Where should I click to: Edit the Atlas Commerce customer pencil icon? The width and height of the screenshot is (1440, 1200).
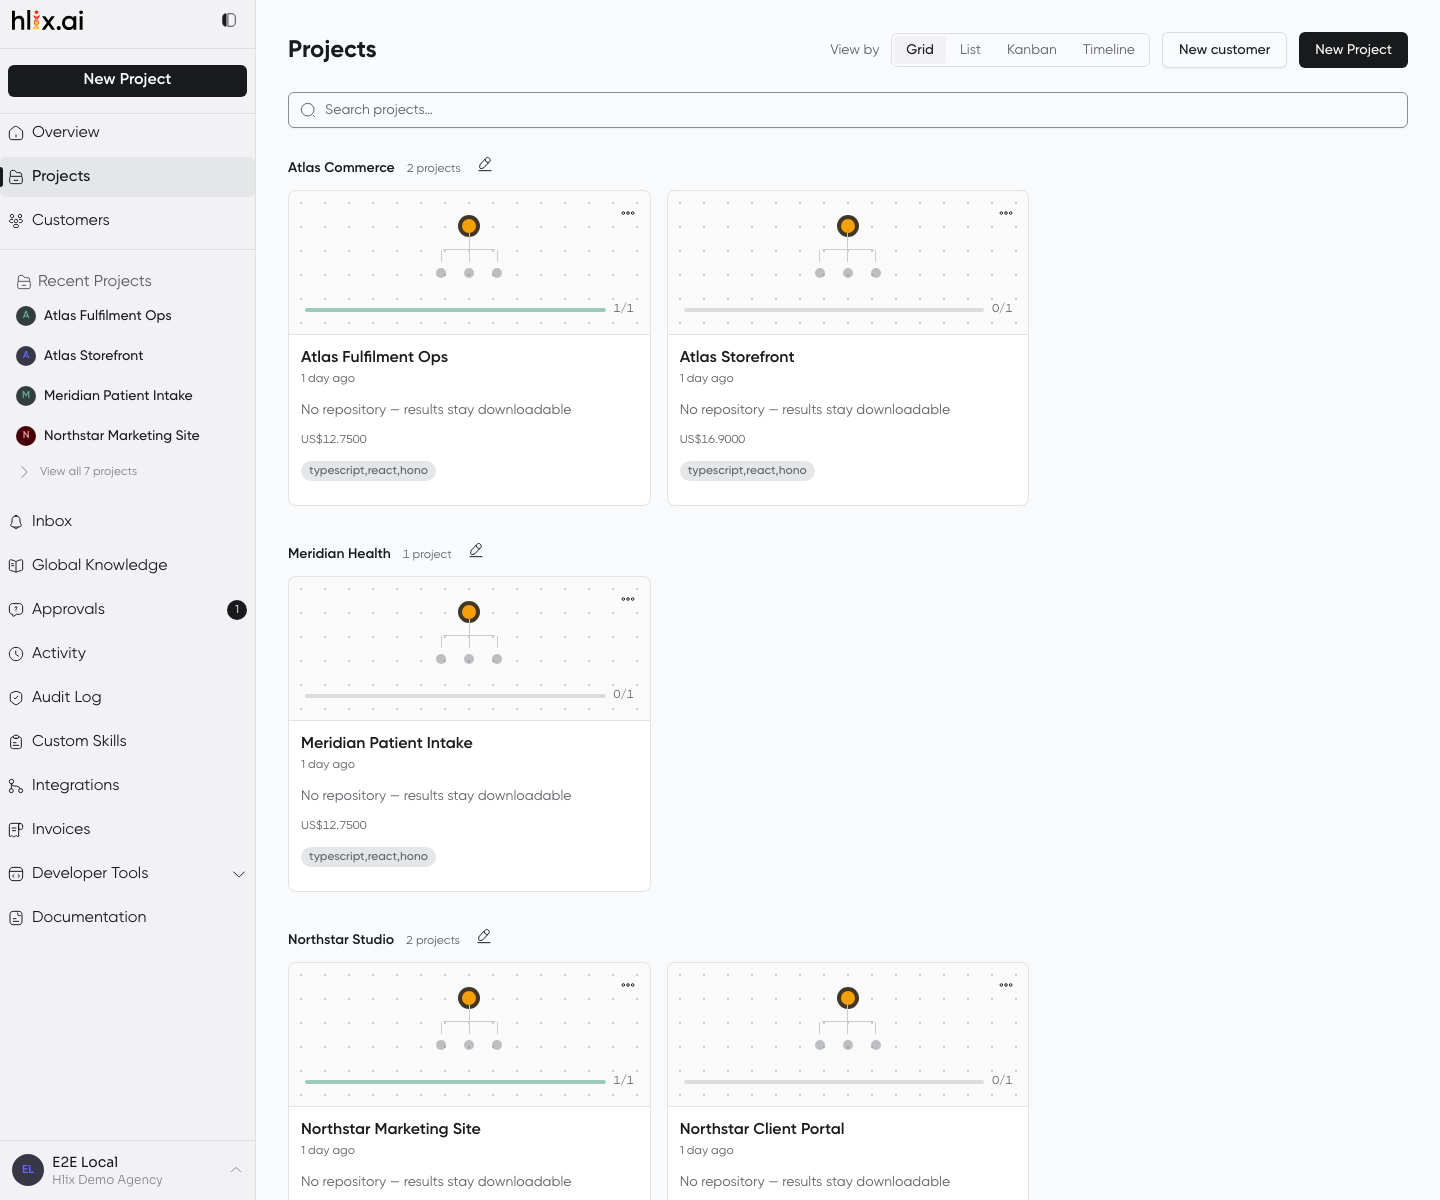(485, 164)
